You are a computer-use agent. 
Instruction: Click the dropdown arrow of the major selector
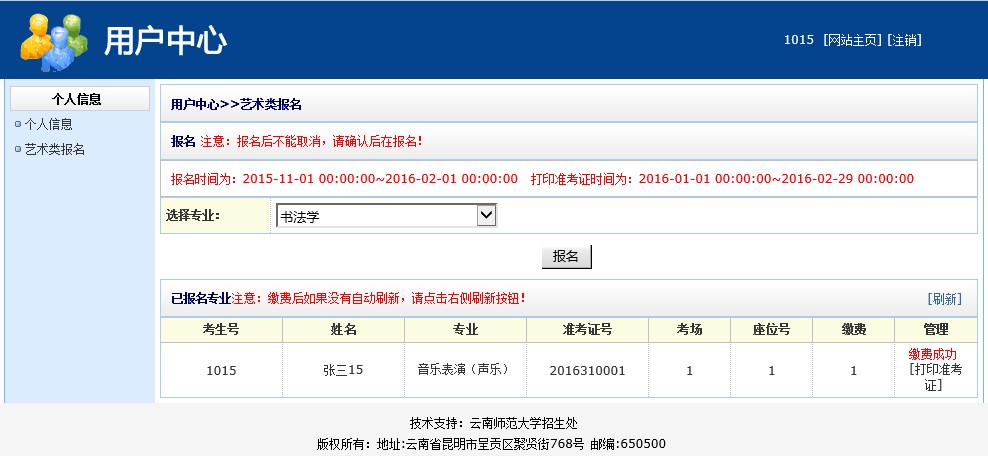point(486,215)
